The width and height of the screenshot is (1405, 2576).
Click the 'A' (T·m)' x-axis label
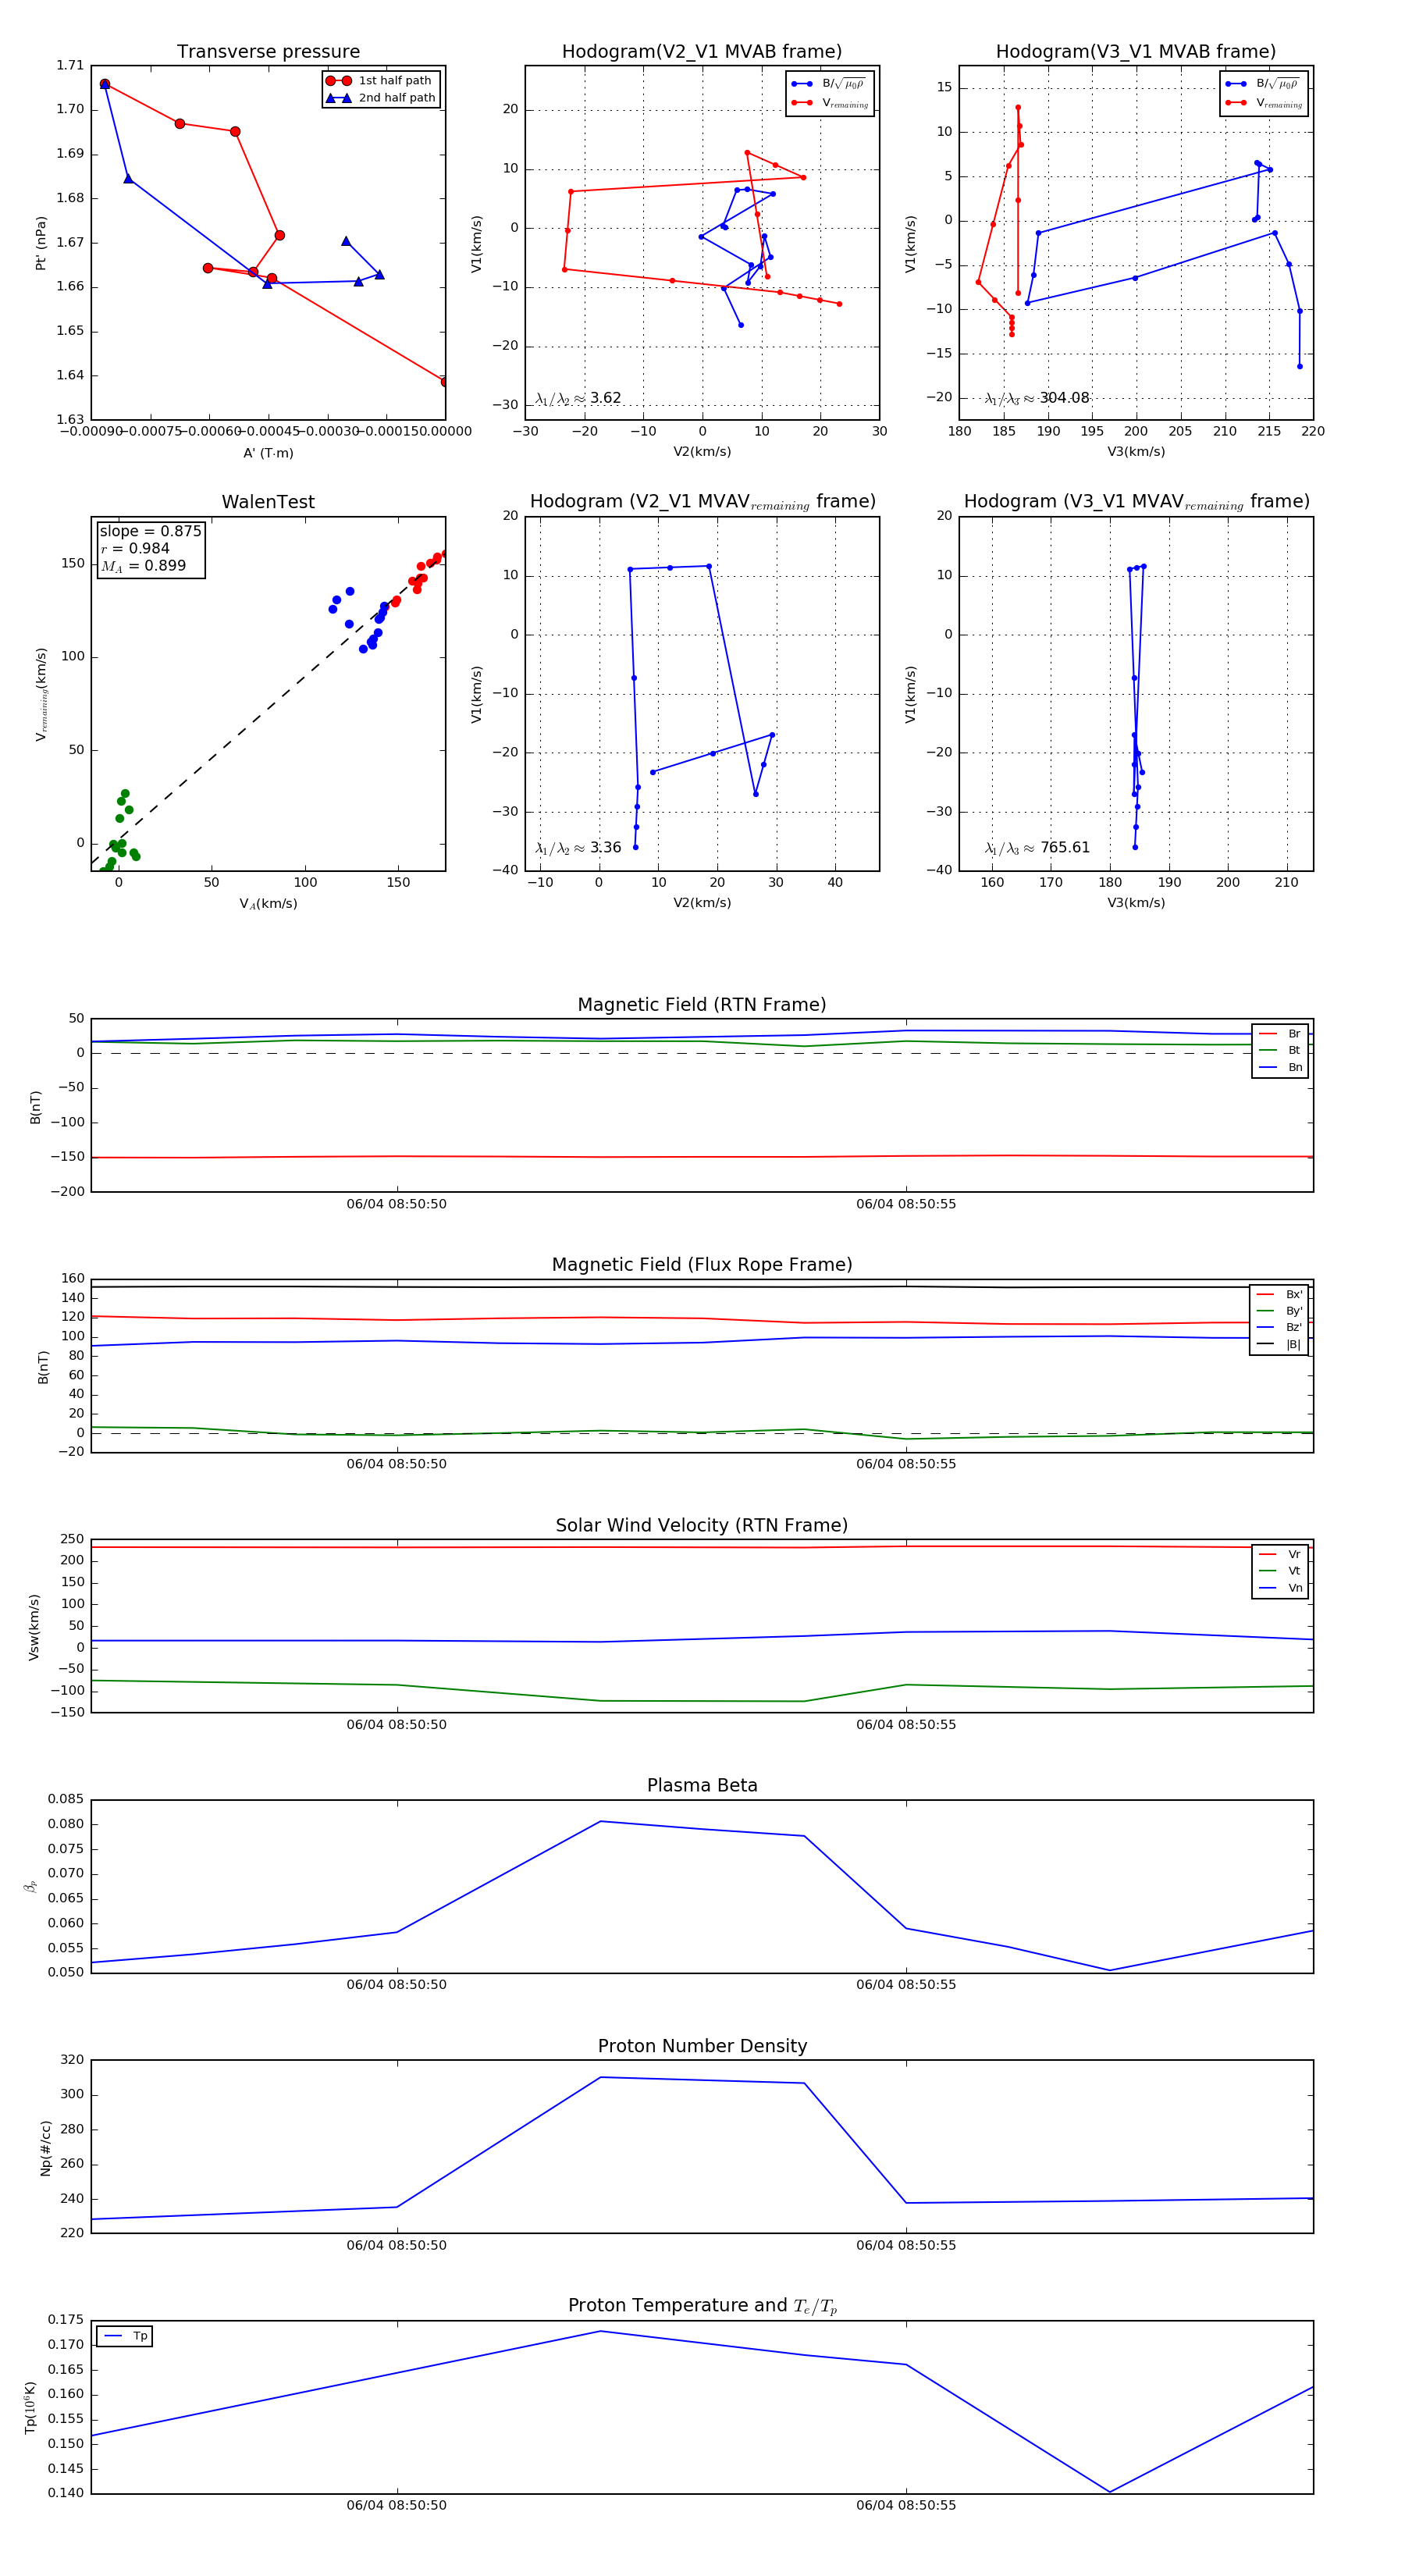coord(268,453)
